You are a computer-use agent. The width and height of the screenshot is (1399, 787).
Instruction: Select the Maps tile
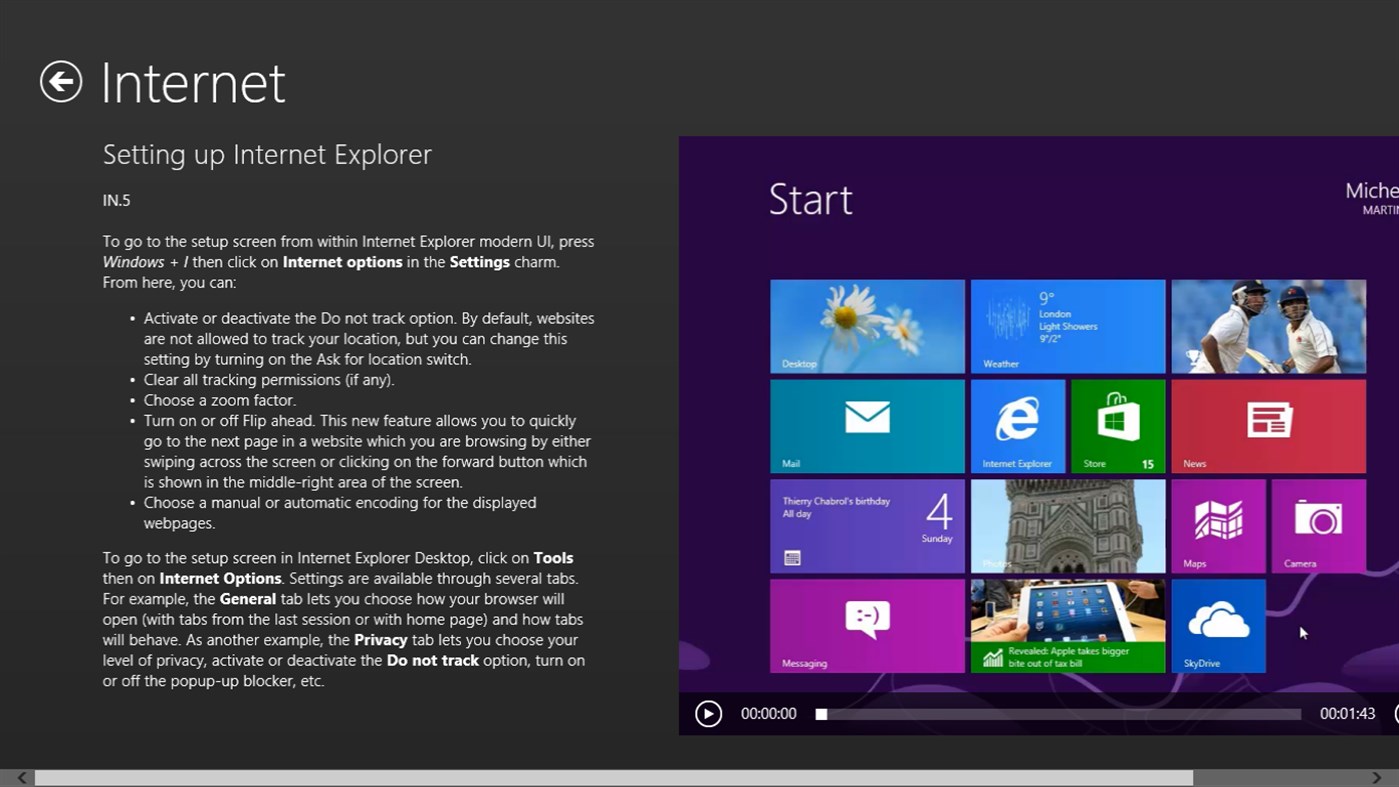click(1217, 525)
